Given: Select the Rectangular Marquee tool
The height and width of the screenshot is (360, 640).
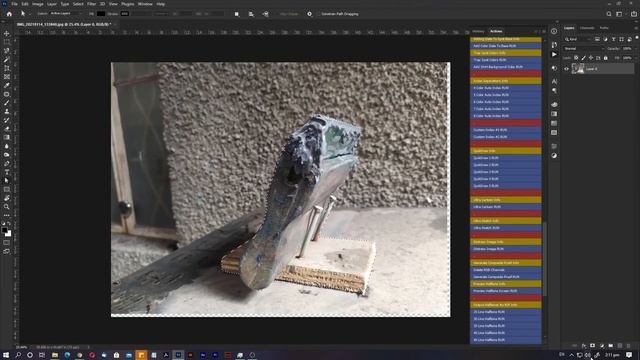Looking at the screenshot, I should click(x=7, y=42).
